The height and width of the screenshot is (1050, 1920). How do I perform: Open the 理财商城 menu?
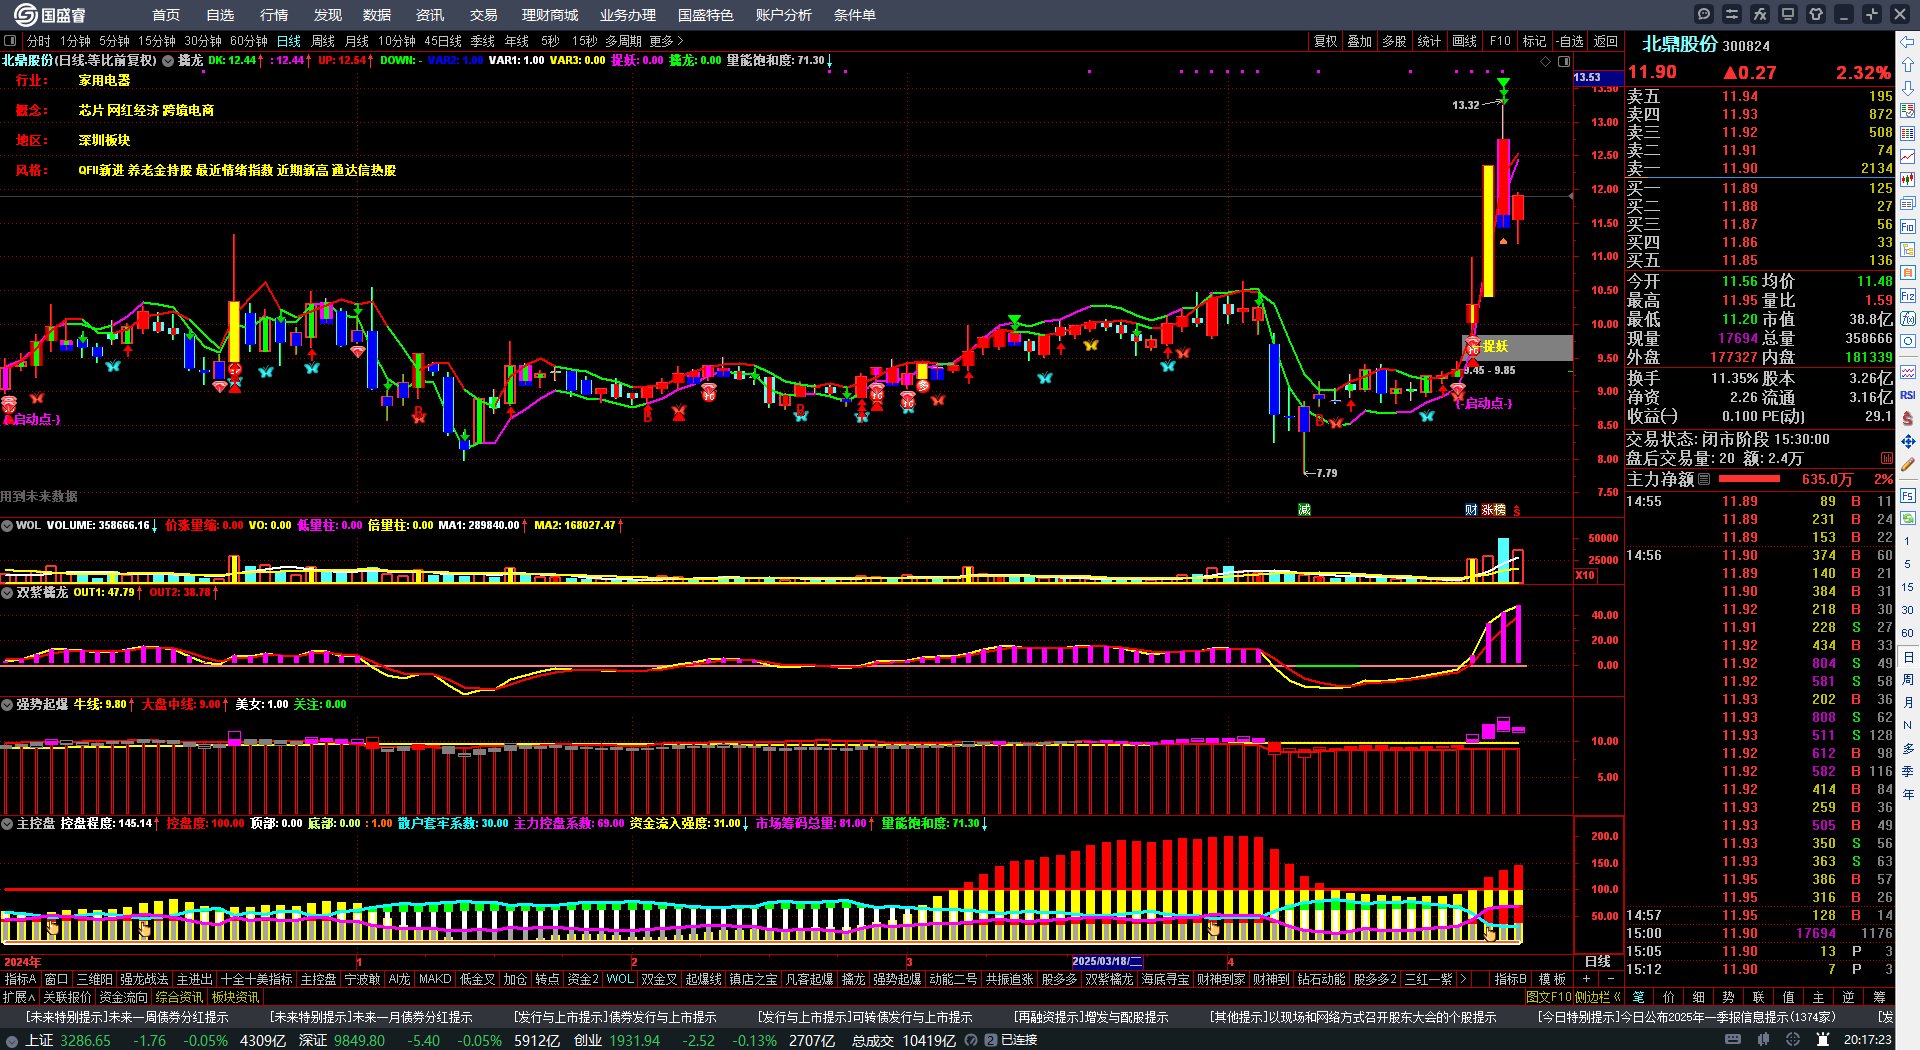pos(550,15)
